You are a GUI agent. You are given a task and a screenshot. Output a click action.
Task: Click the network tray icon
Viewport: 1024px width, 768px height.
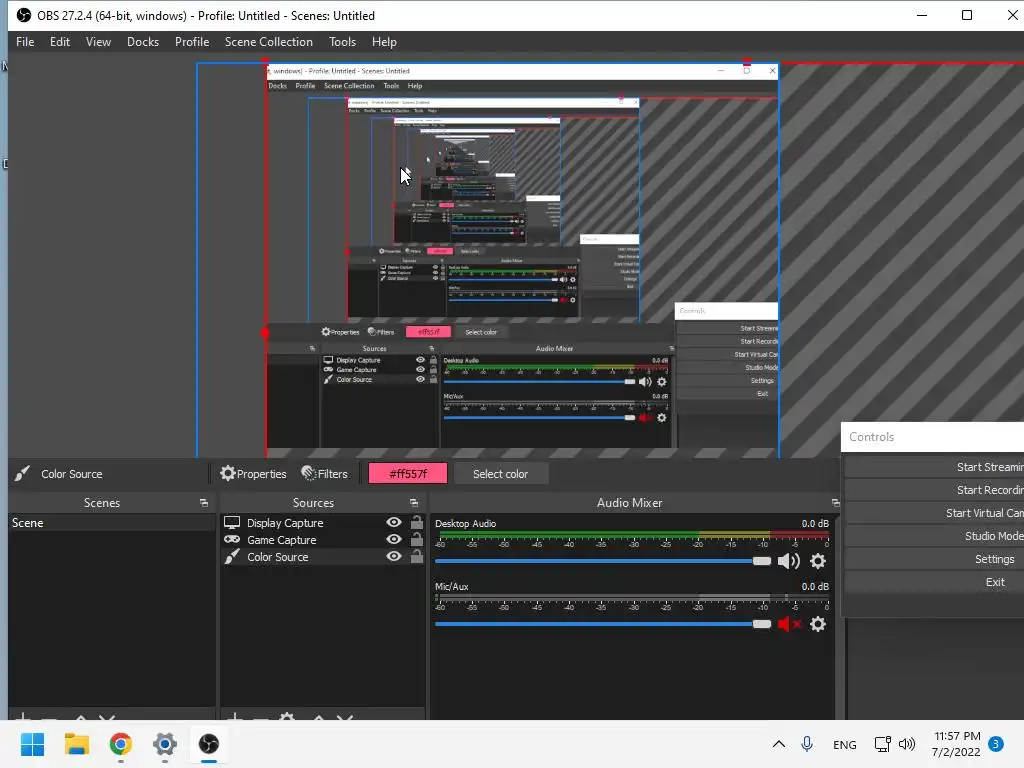coord(882,744)
